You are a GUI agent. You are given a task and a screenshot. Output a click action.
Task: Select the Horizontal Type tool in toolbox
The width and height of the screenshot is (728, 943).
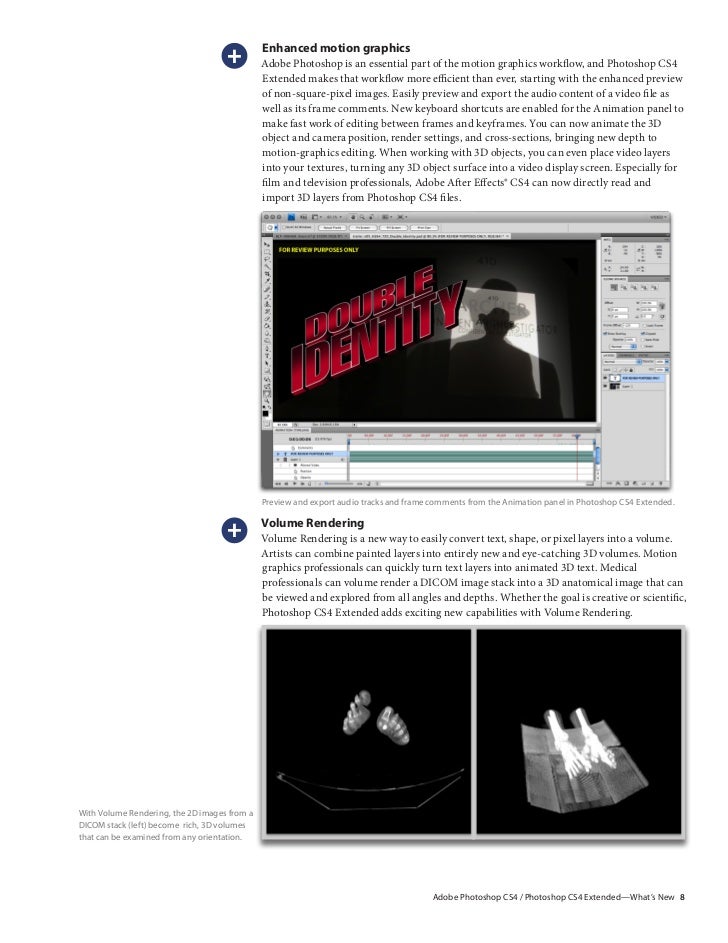[x=268, y=355]
